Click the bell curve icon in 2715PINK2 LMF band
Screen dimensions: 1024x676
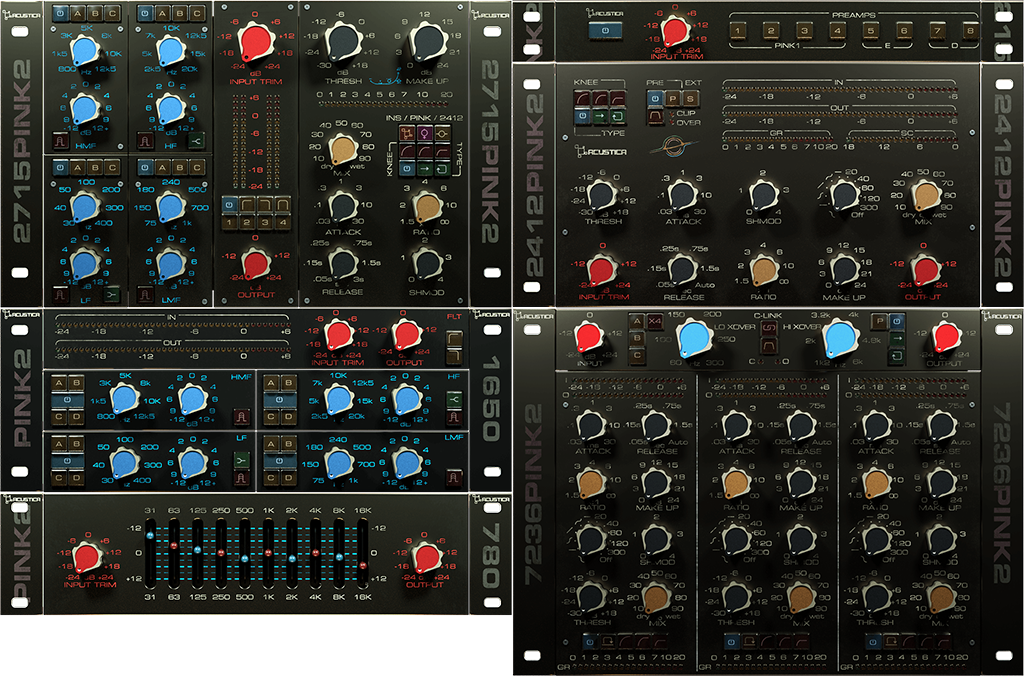(145, 294)
